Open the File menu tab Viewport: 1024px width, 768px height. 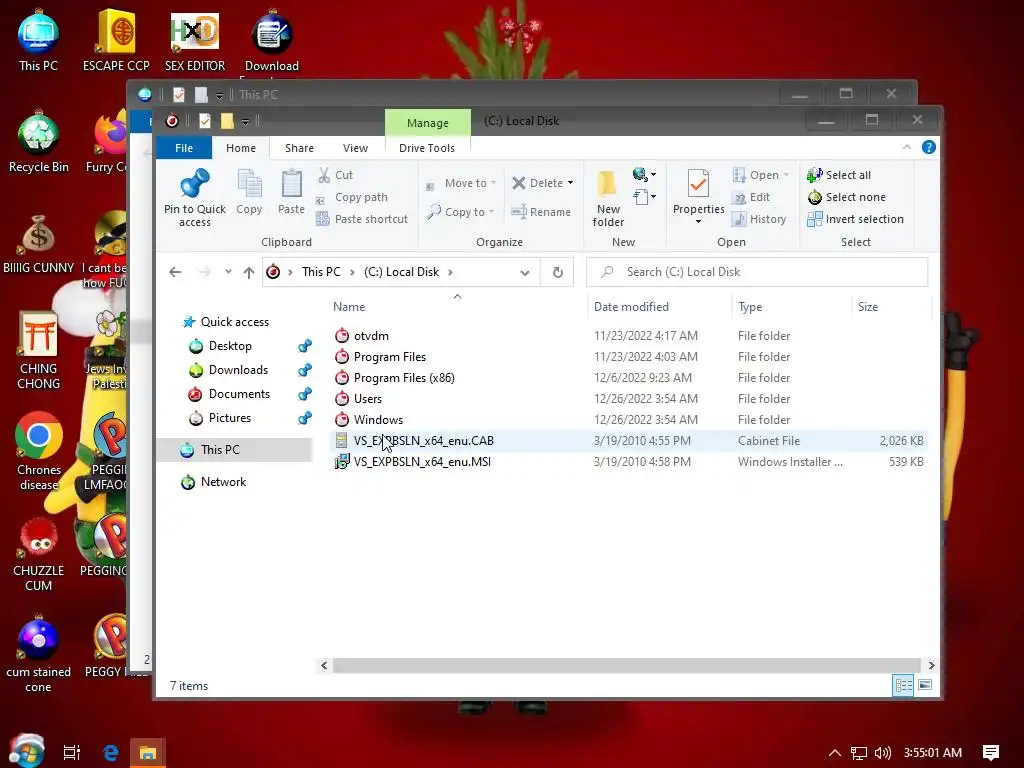pos(184,148)
